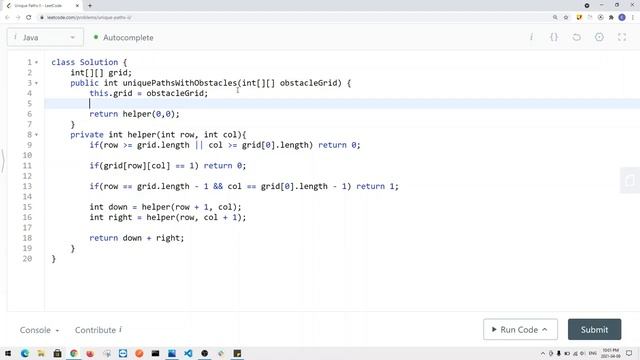Go back in browser history

[x=7, y=18]
